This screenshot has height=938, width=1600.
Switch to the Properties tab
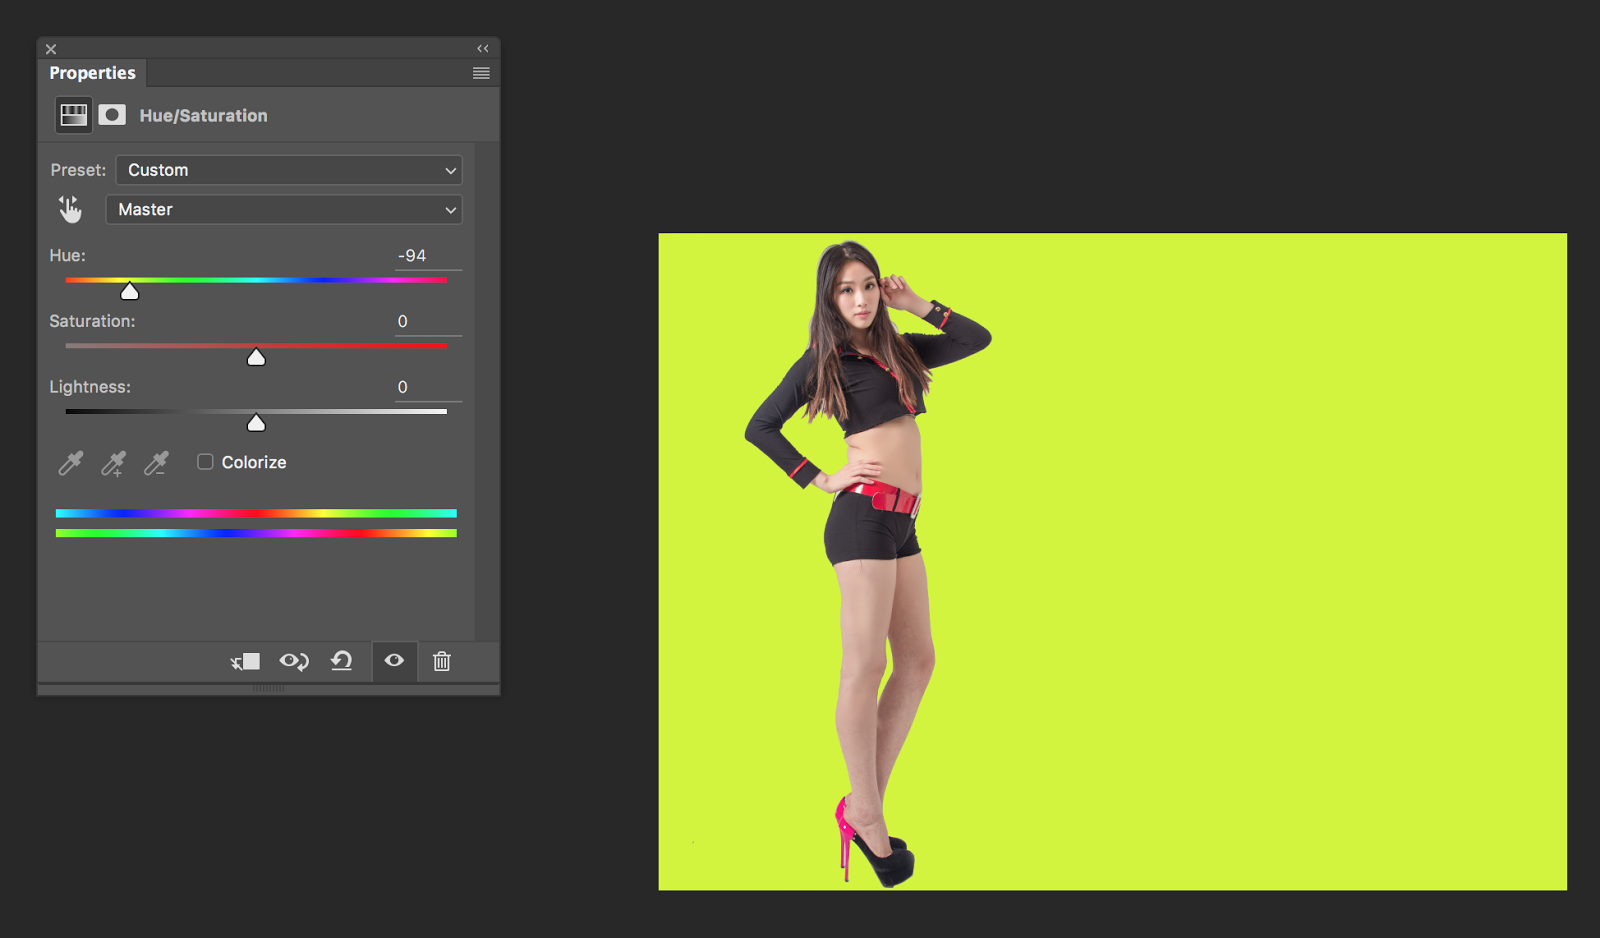pyautogui.click(x=92, y=72)
